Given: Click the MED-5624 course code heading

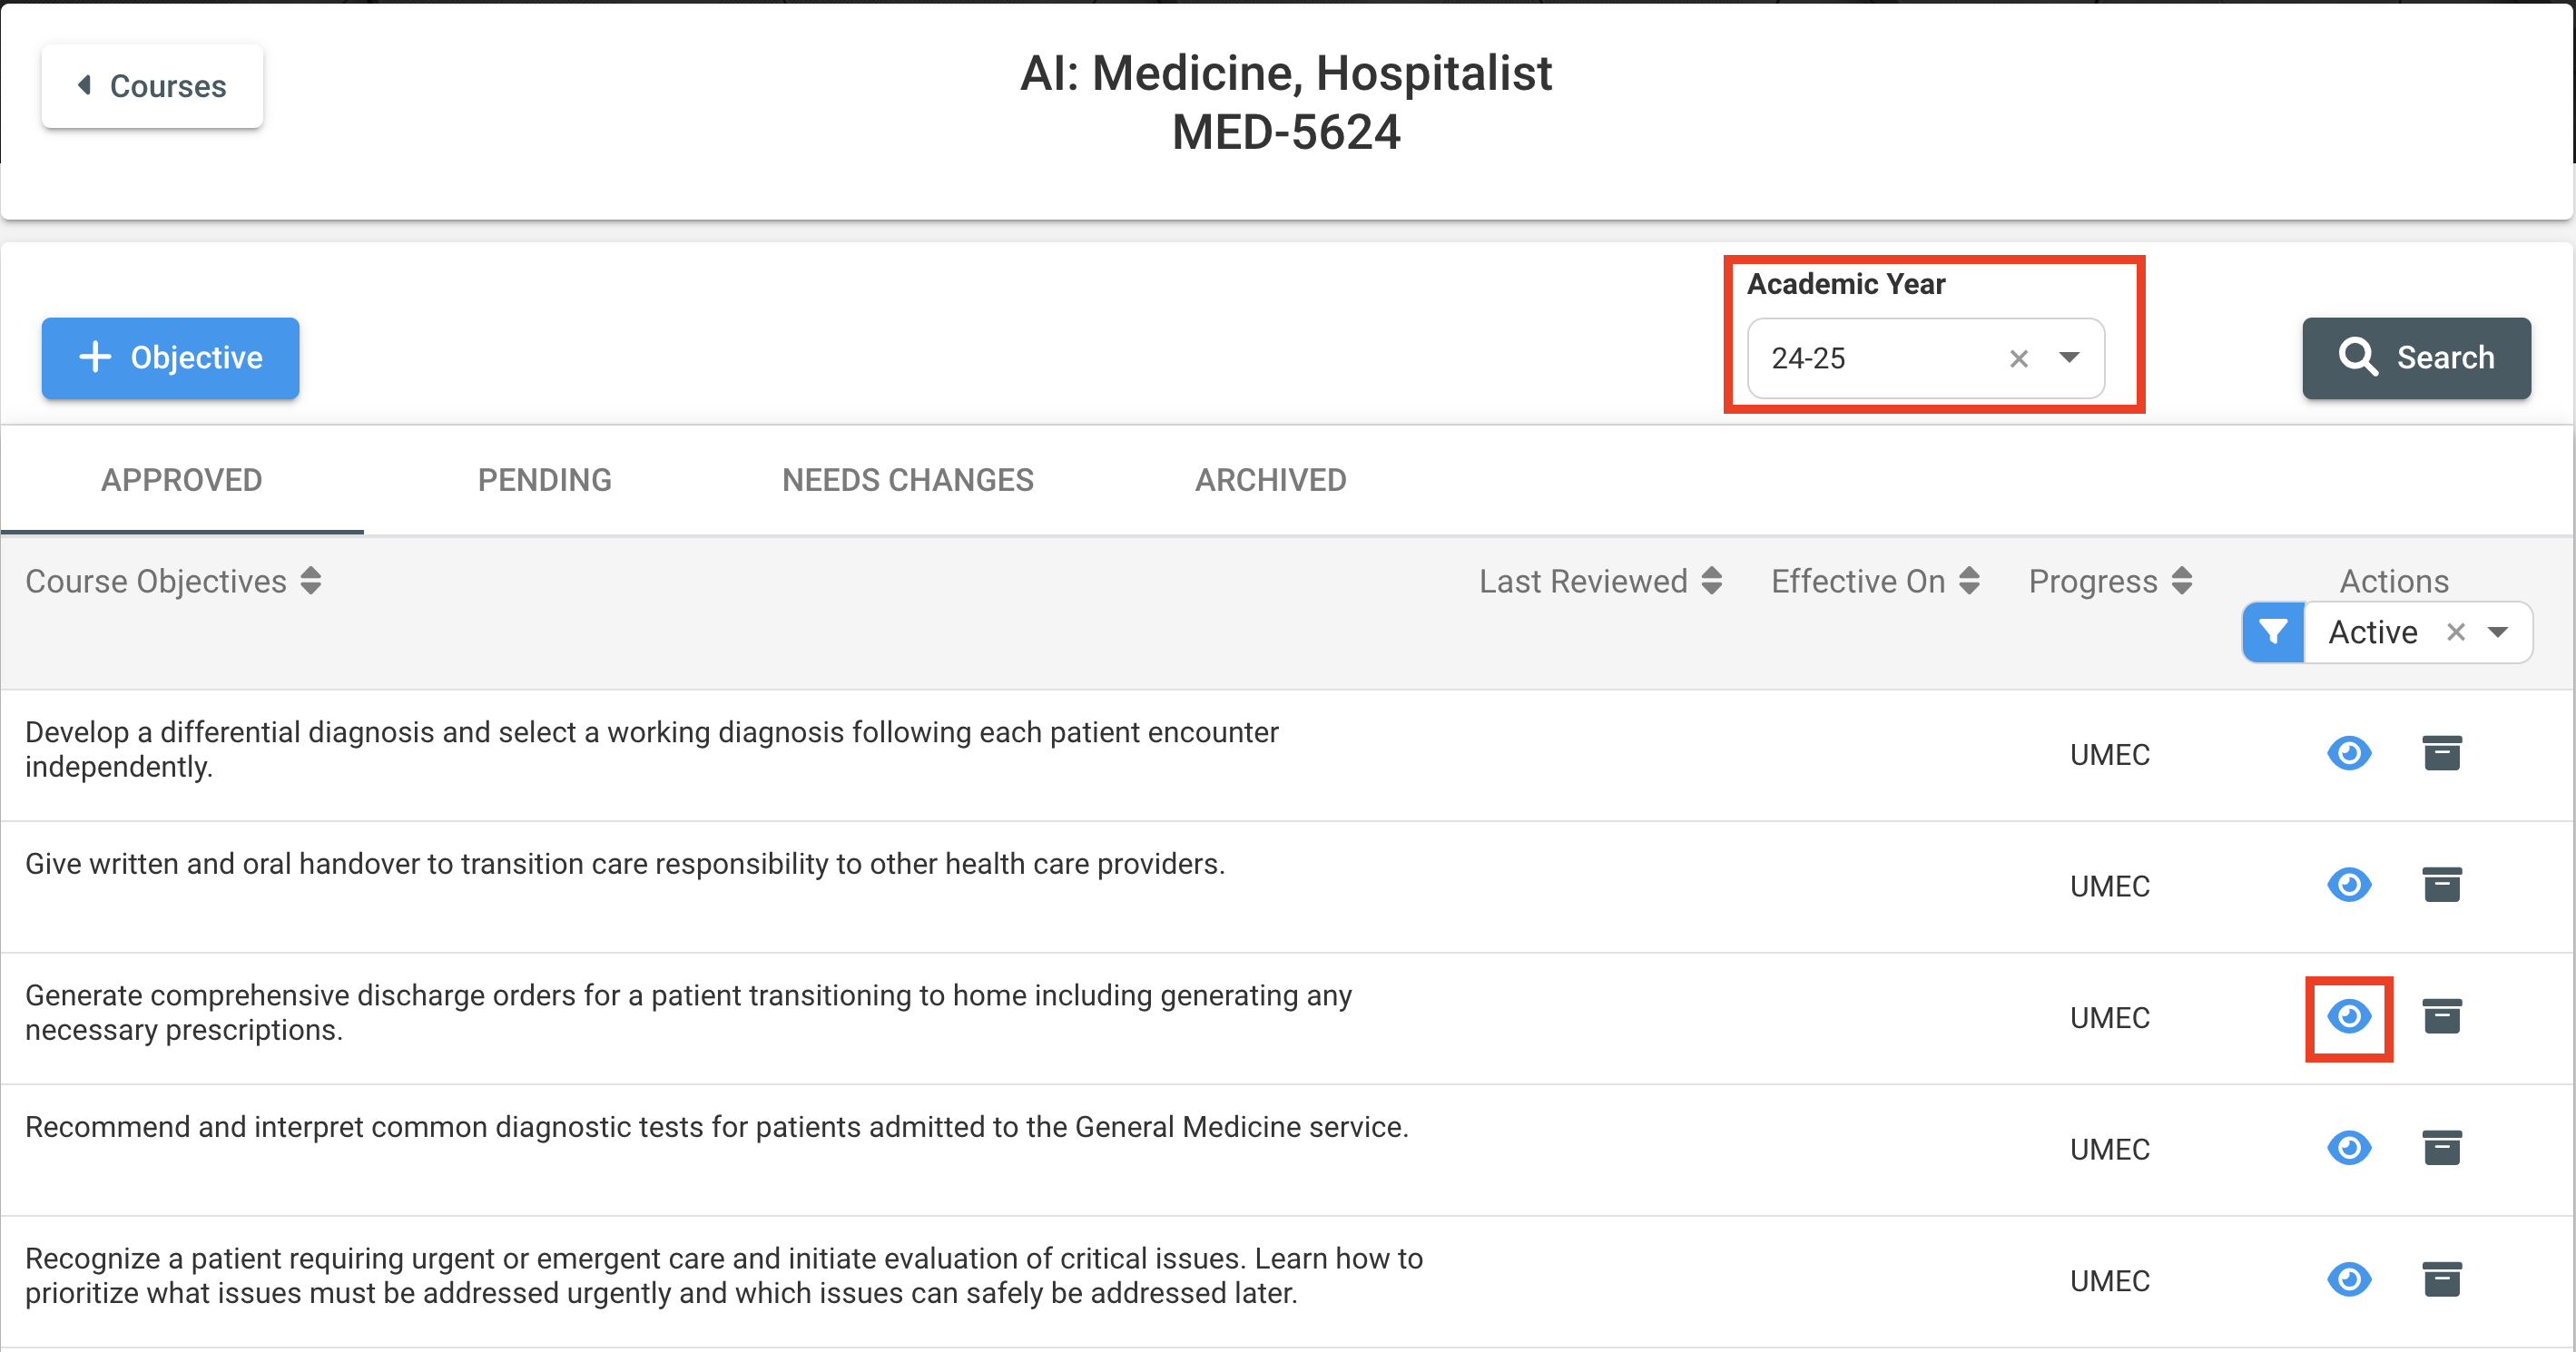Looking at the screenshot, I should pyautogui.click(x=1286, y=132).
